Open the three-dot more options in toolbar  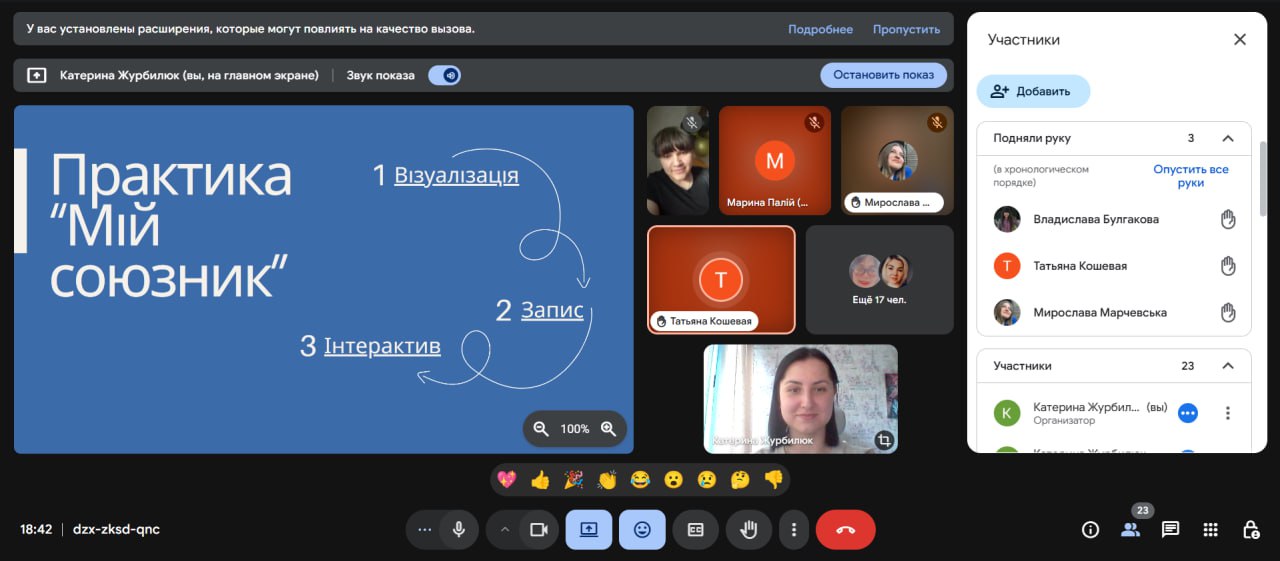tap(794, 530)
